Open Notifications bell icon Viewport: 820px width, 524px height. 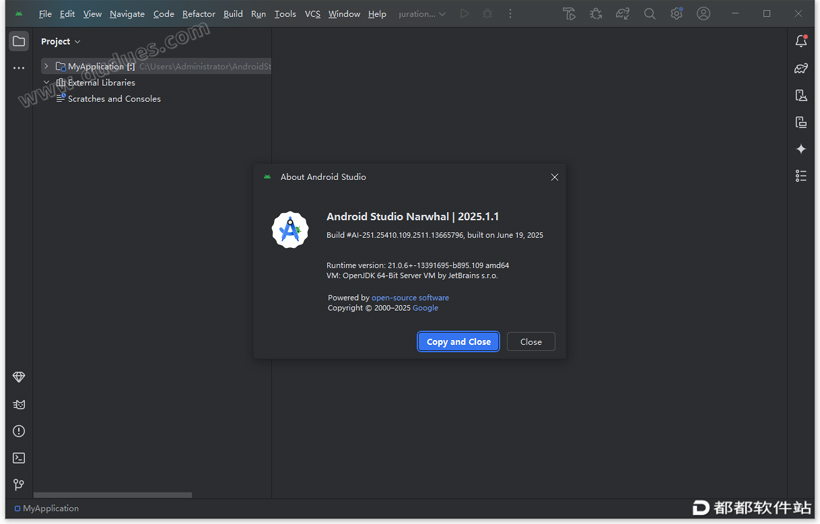pyautogui.click(x=801, y=41)
